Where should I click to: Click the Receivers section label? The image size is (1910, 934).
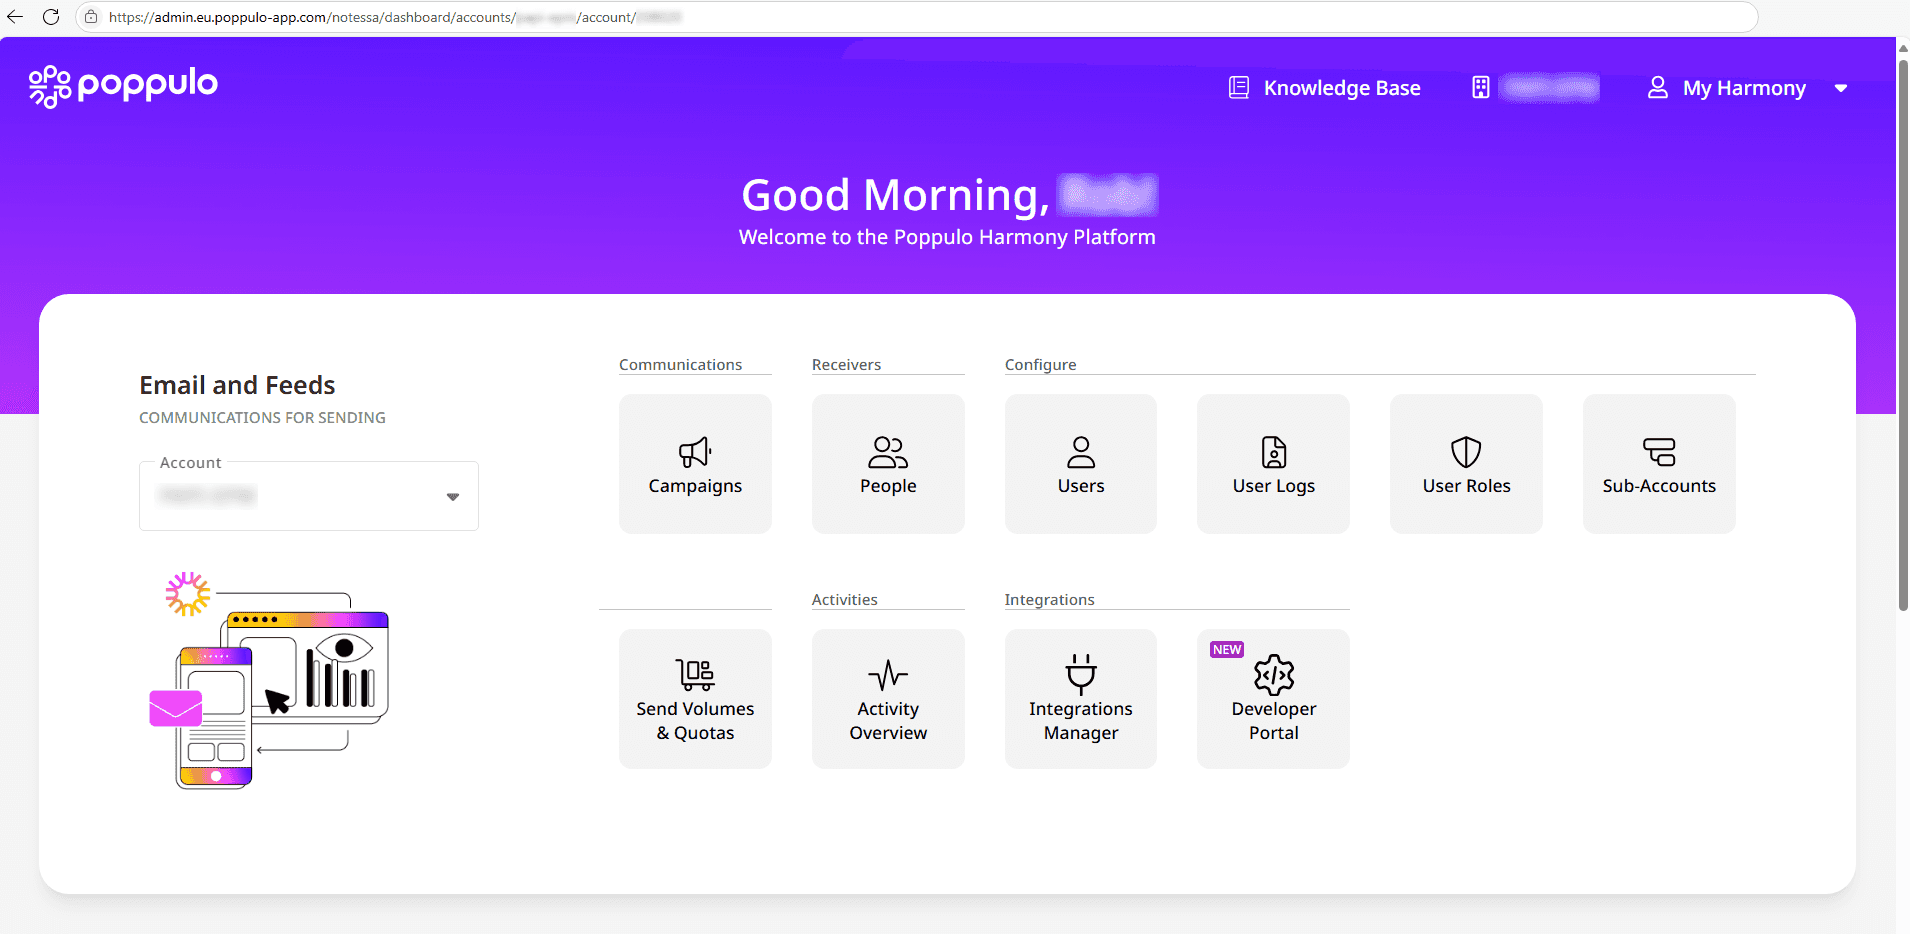pyautogui.click(x=846, y=365)
